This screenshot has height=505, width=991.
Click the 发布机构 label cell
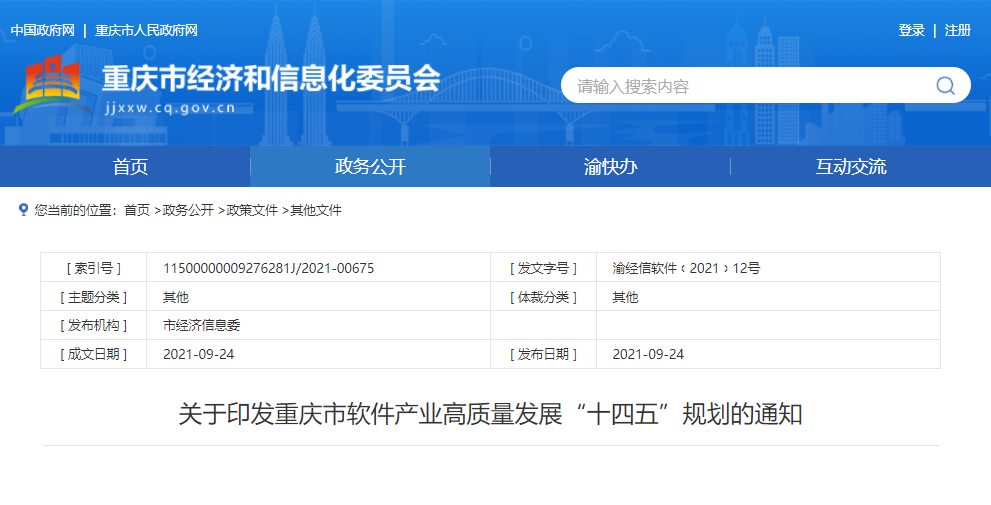(94, 326)
